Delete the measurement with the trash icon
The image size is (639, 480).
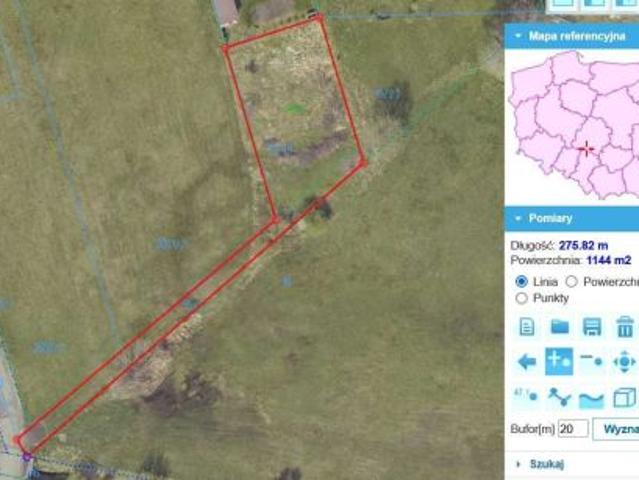click(625, 326)
